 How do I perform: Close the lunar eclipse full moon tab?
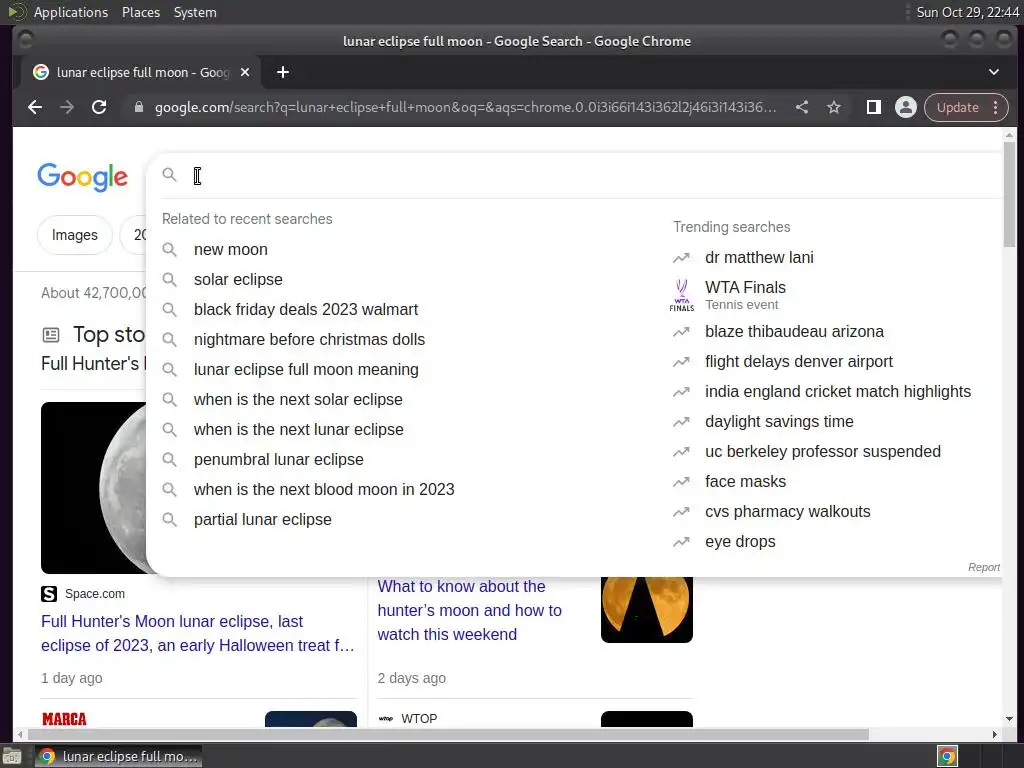click(245, 72)
